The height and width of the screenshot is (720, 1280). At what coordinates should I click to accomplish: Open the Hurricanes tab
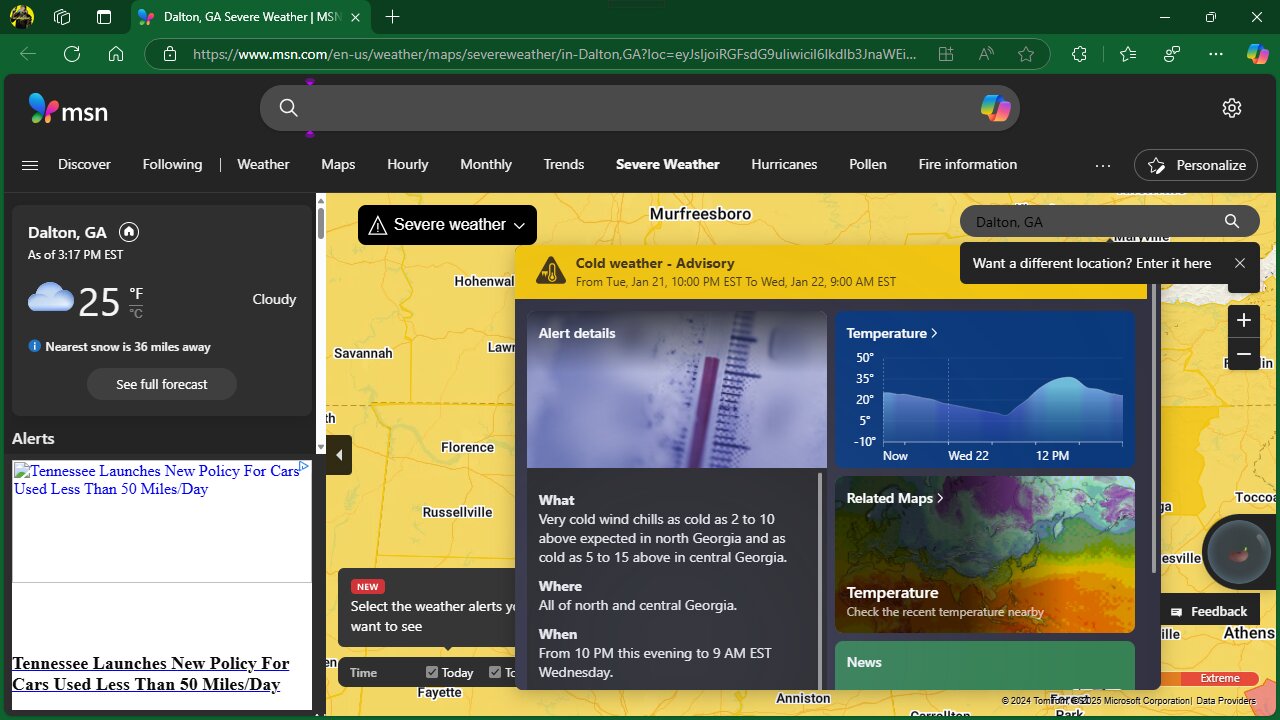coord(784,165)
